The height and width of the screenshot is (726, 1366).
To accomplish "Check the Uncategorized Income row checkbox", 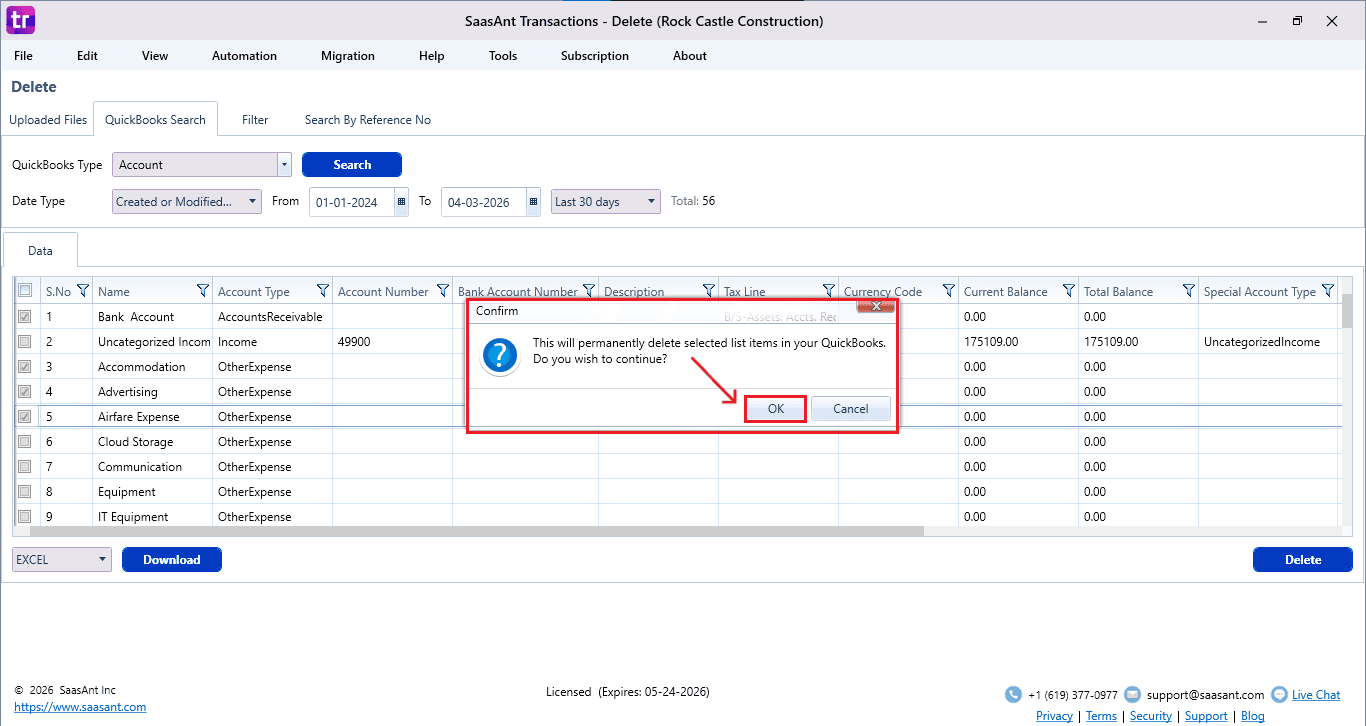I will point(25,341).
